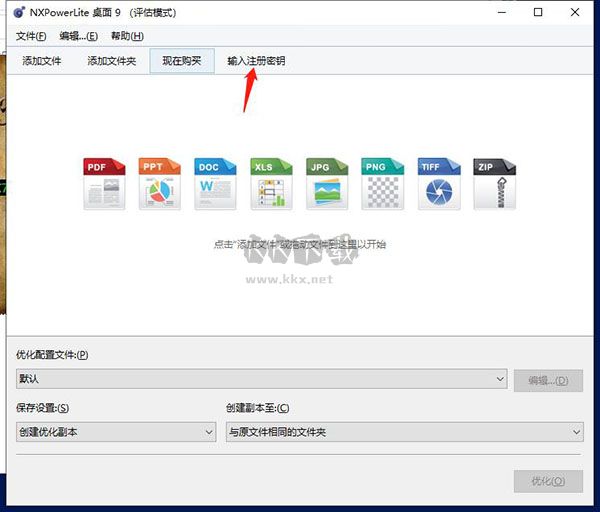Click the DOC file type icon
This screenshot has width=600, height=512.
pos(215,184)
